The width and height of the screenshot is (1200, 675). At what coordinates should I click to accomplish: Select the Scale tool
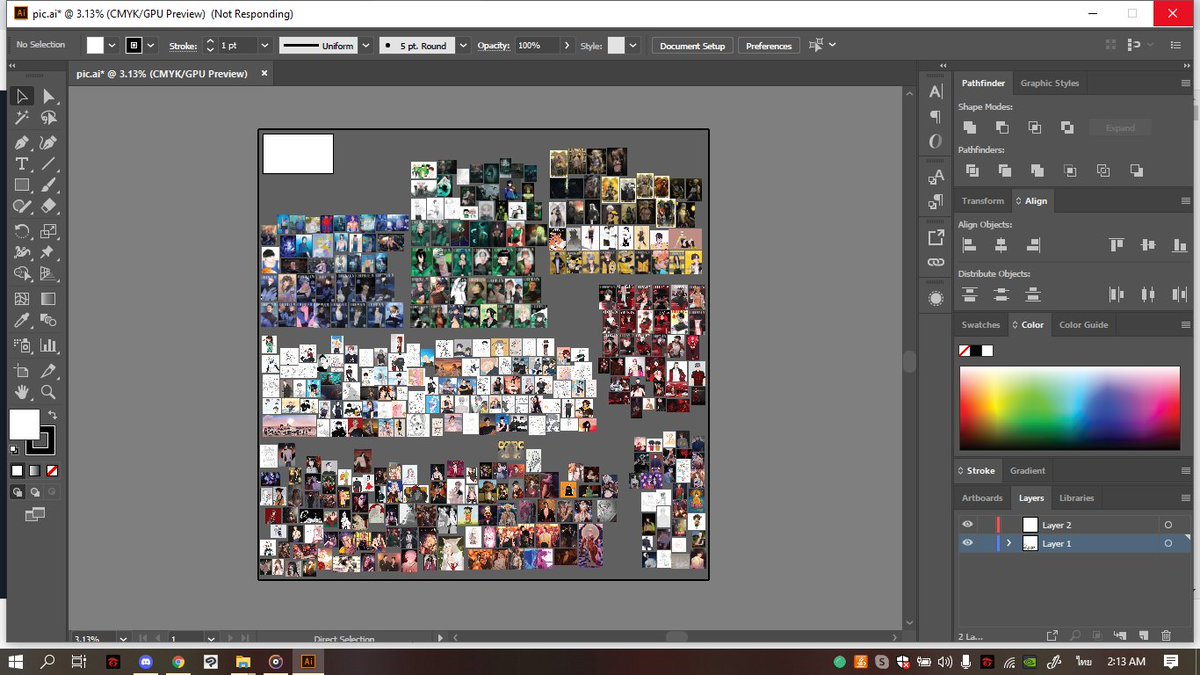(x=48, y=231)
